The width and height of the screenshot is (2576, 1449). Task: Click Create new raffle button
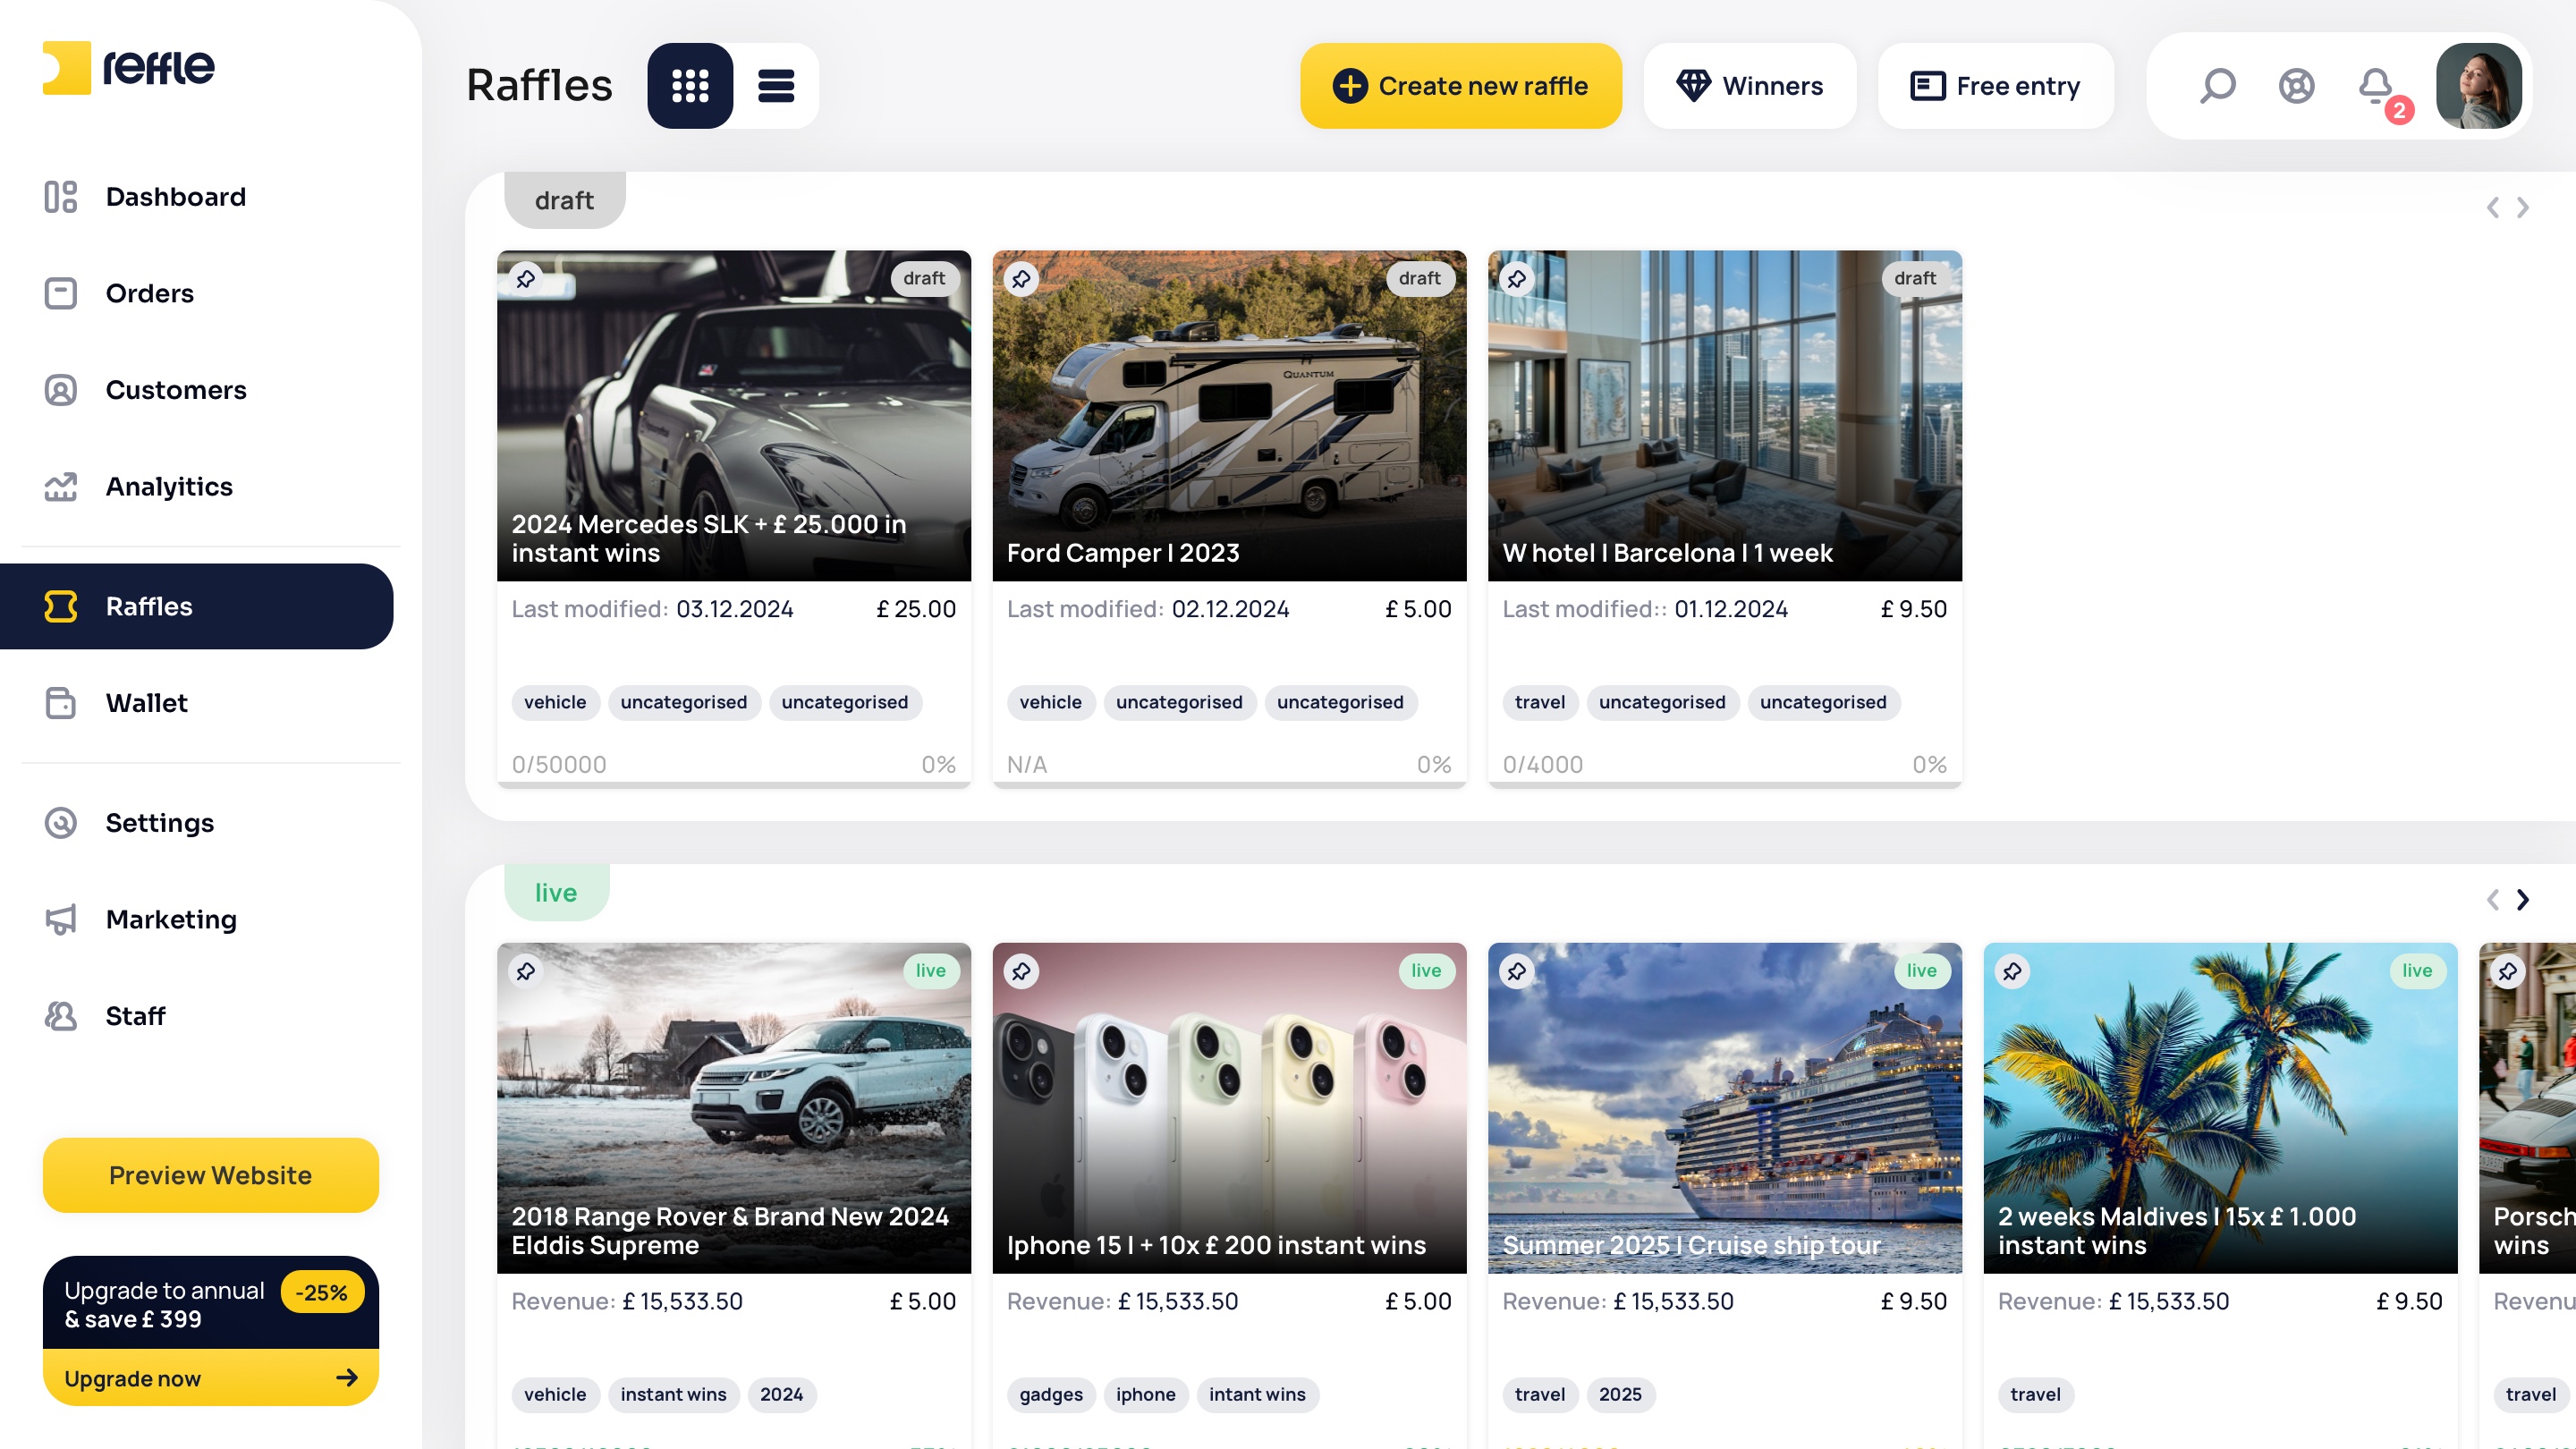(1461, 86)
